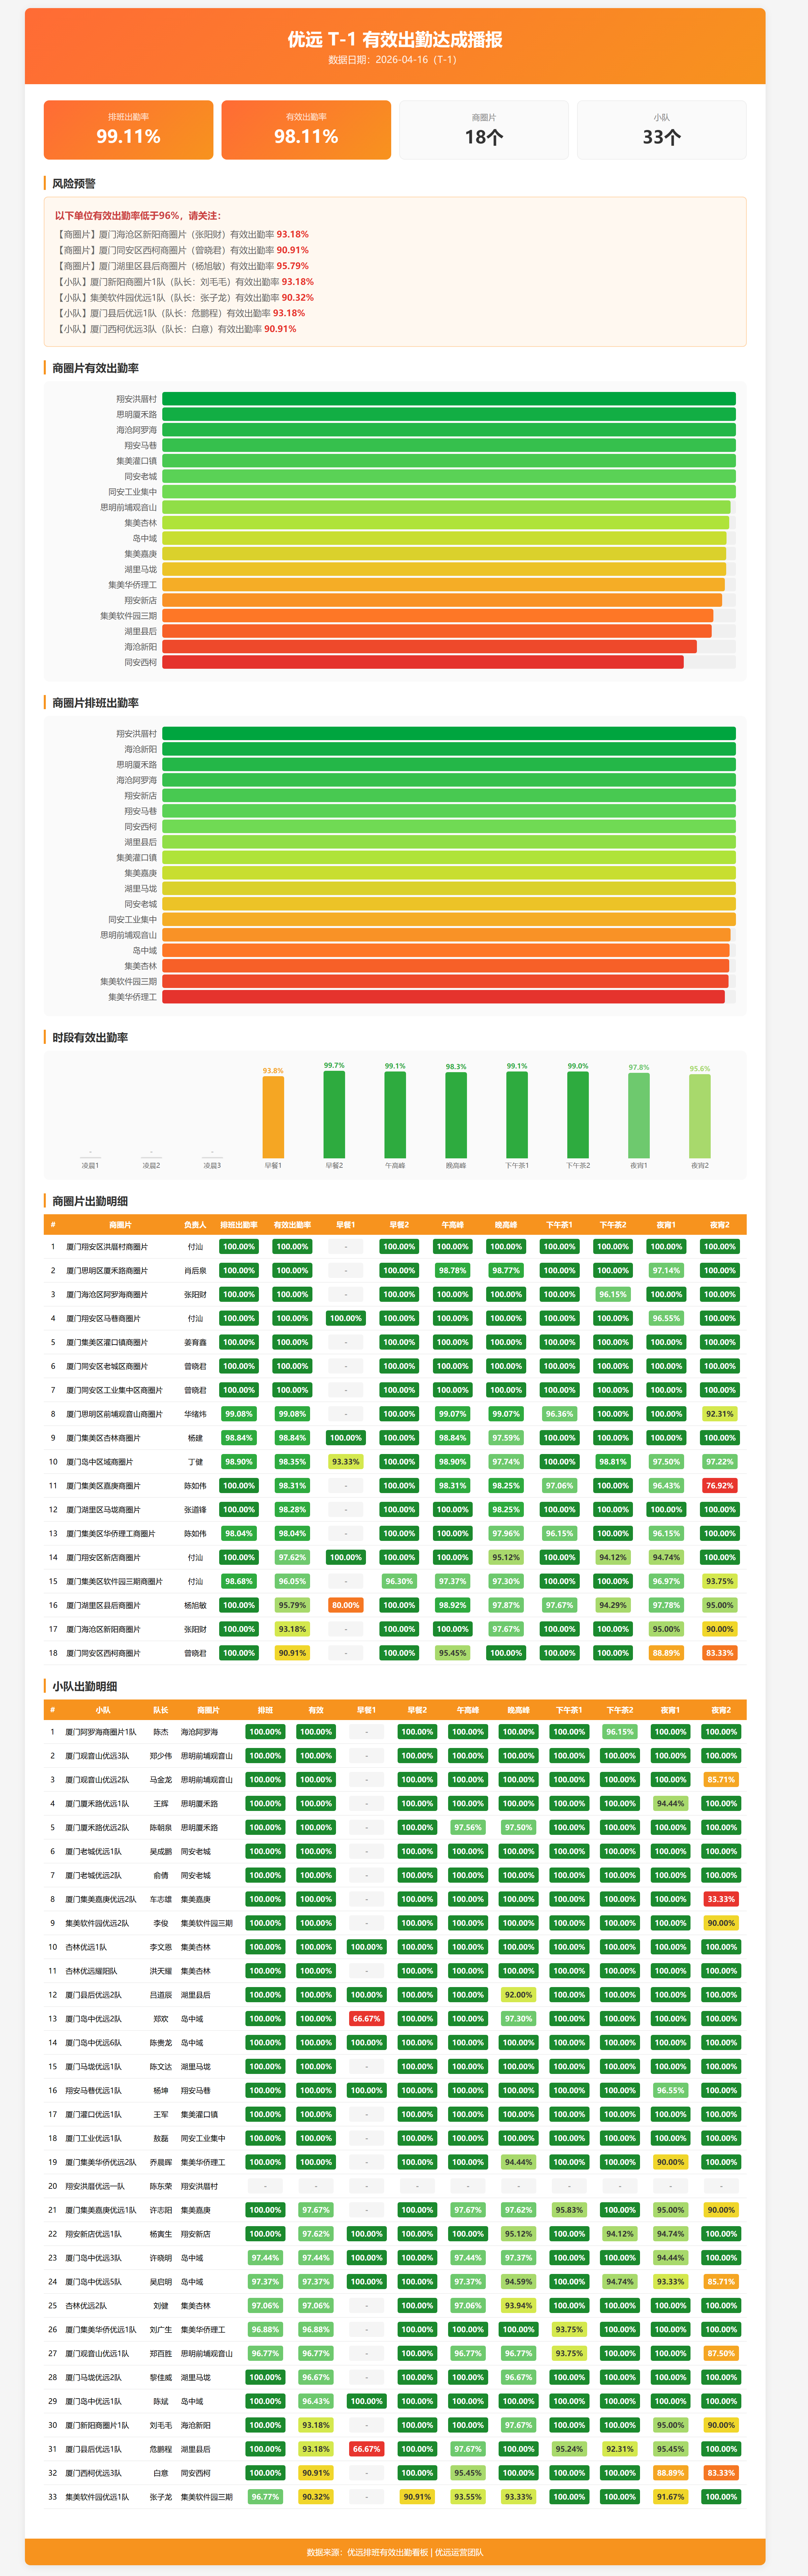Image resolution: width=808 pixels, height=2576 pixels.
Task: Click 湖里县后 label in 商圈片有效出勤率 chart
Action: [x=140, y=631]
